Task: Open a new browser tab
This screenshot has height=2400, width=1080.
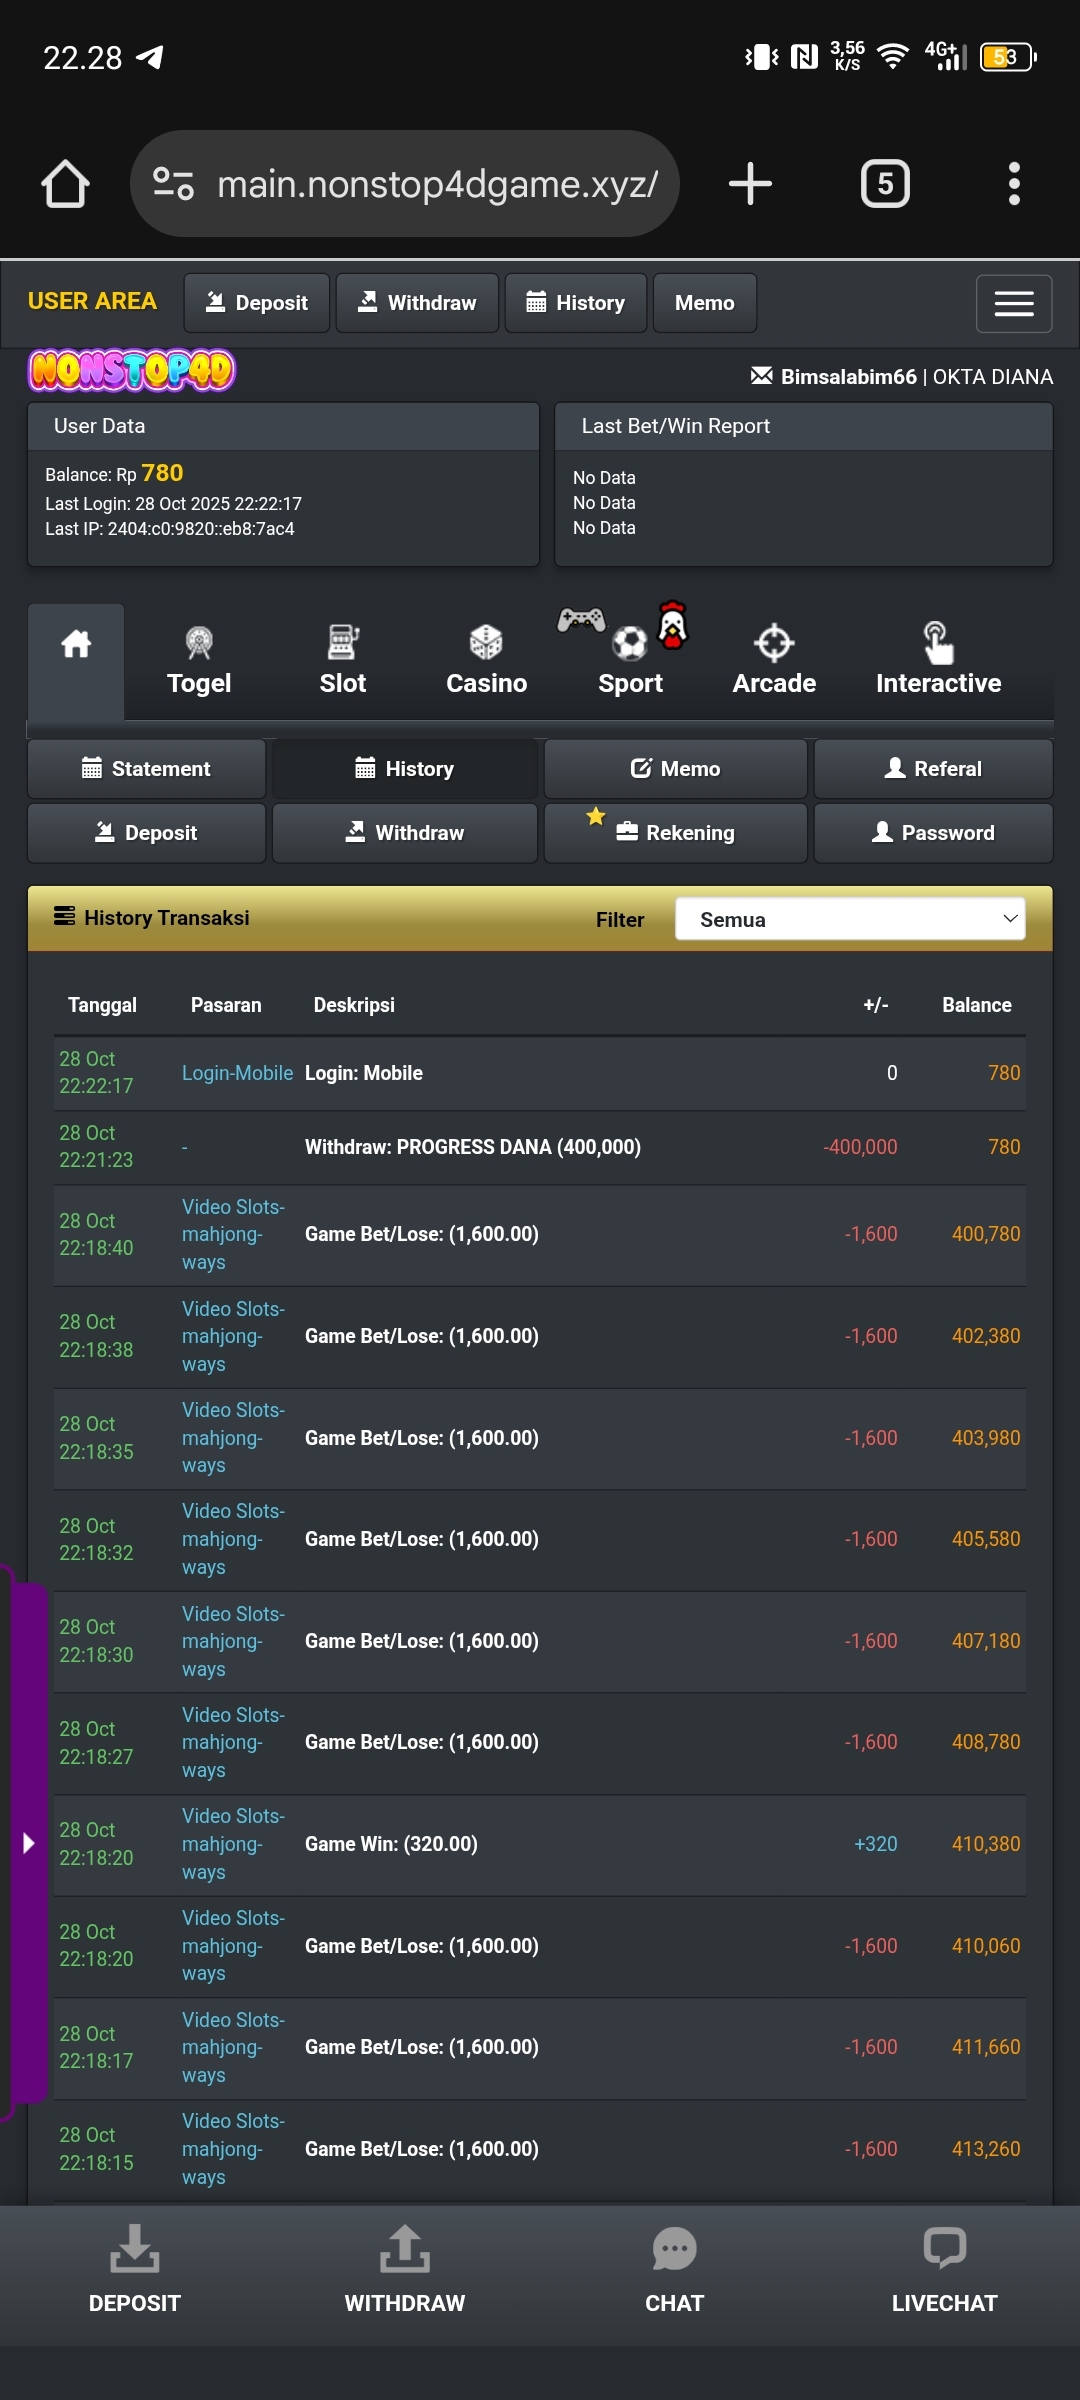Action: [x=750, y=184]
